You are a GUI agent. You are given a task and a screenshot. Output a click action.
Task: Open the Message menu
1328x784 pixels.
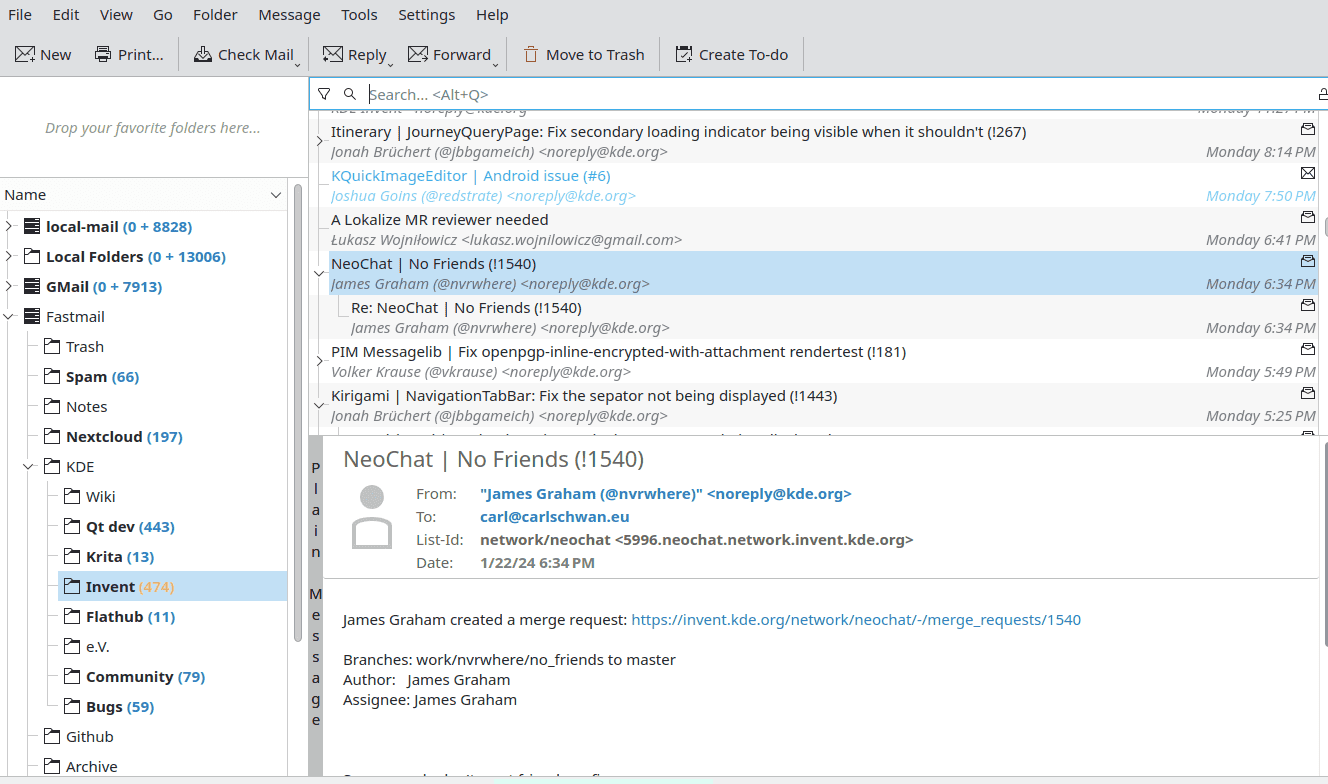coord(289,15)
